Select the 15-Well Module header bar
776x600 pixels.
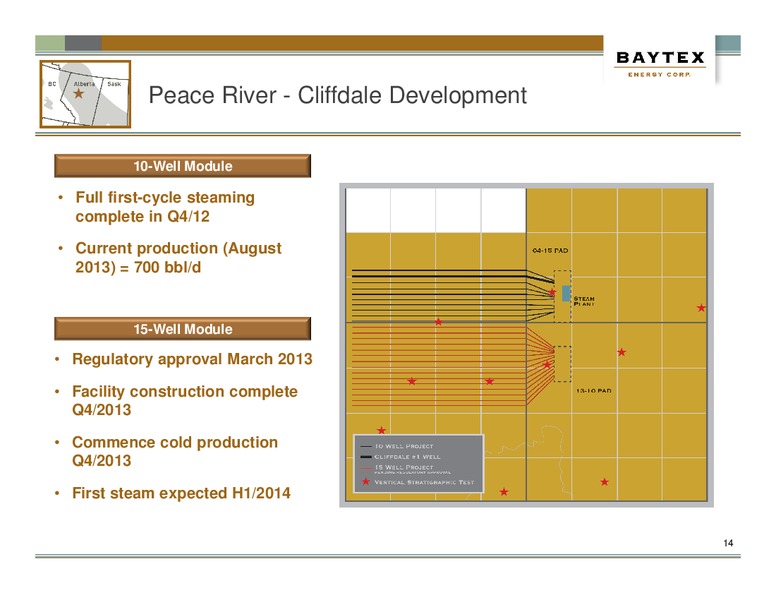(183, 329)
